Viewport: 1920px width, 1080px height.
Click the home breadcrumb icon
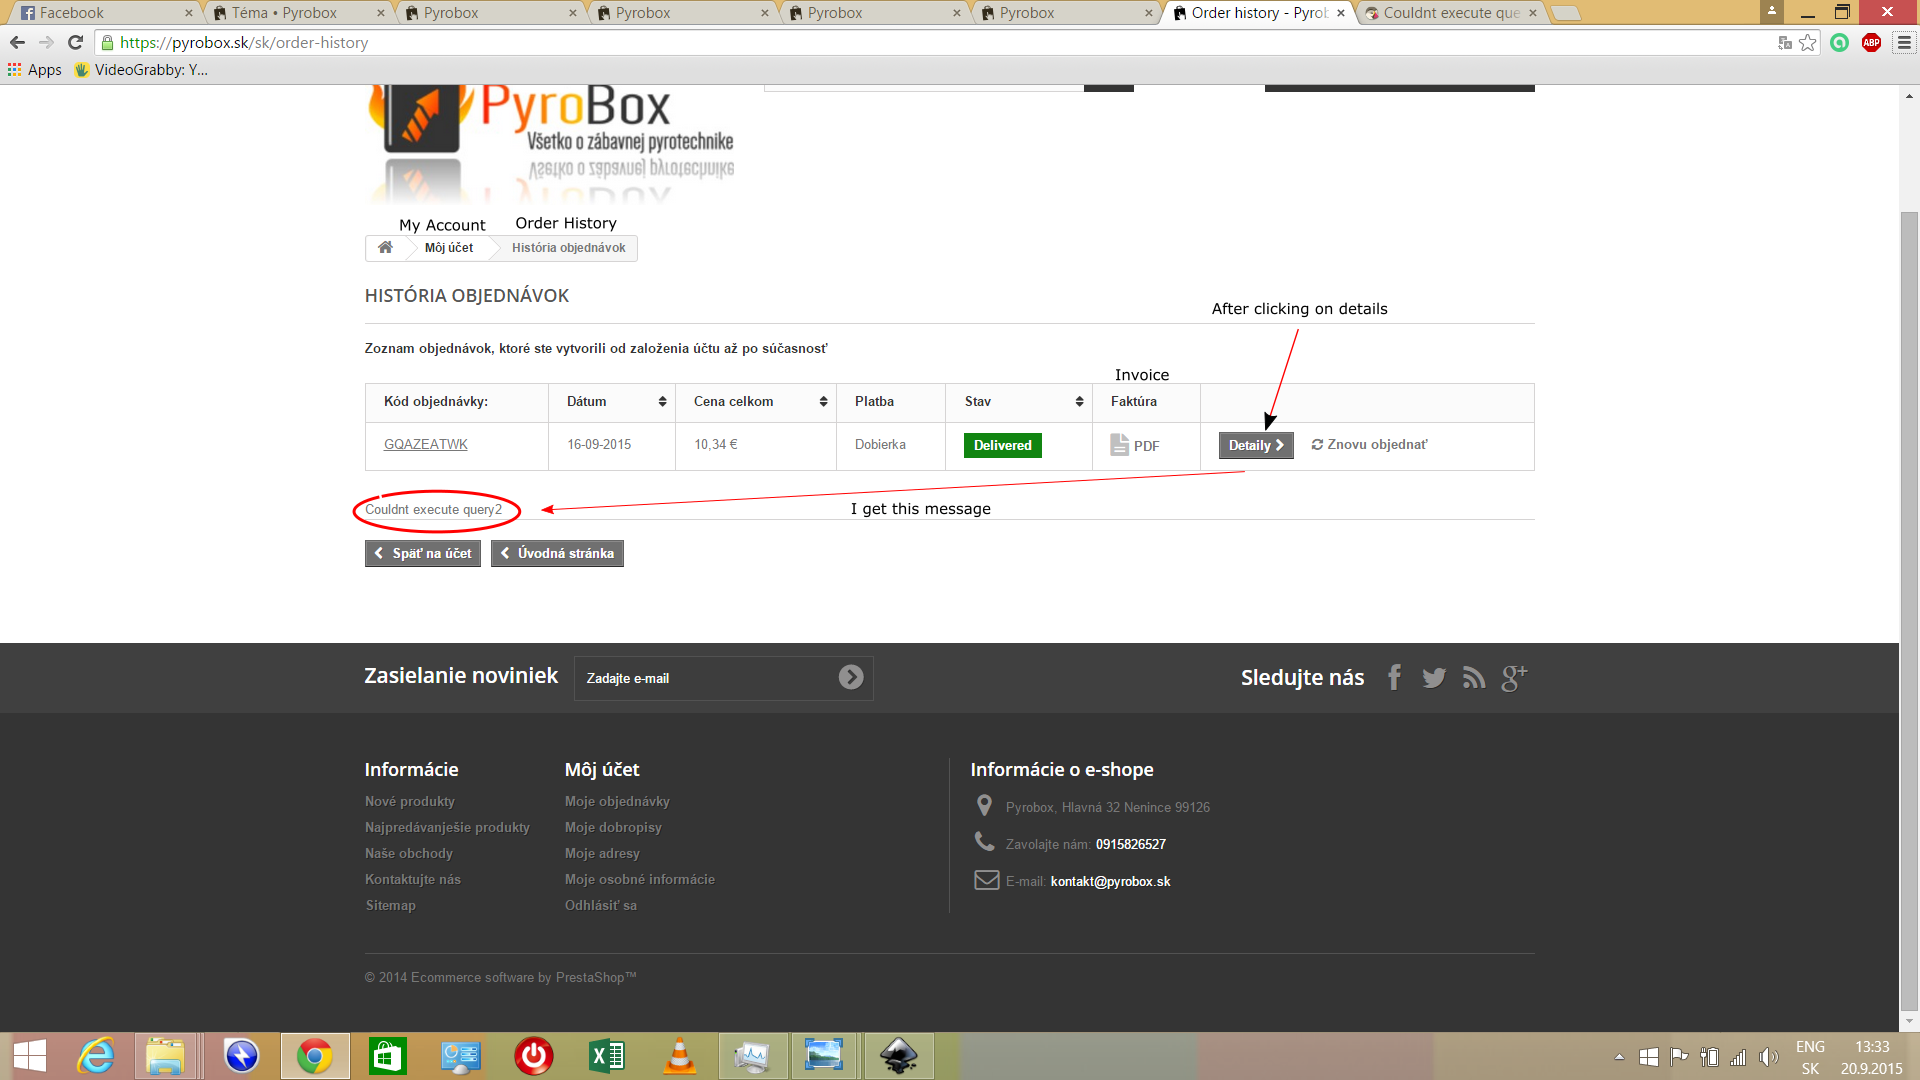pyautogui.click(x=385, y=247)
